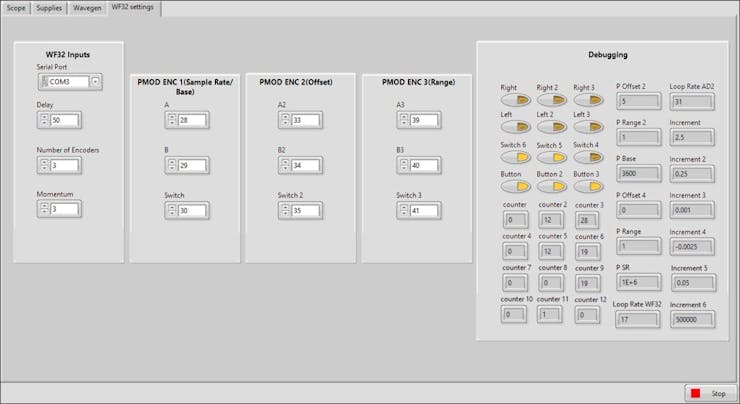Click the Increment 5 field showing 0.05
Image resolution: width=740 pixels, height=404 pixels.
click(x=693, y=283)
